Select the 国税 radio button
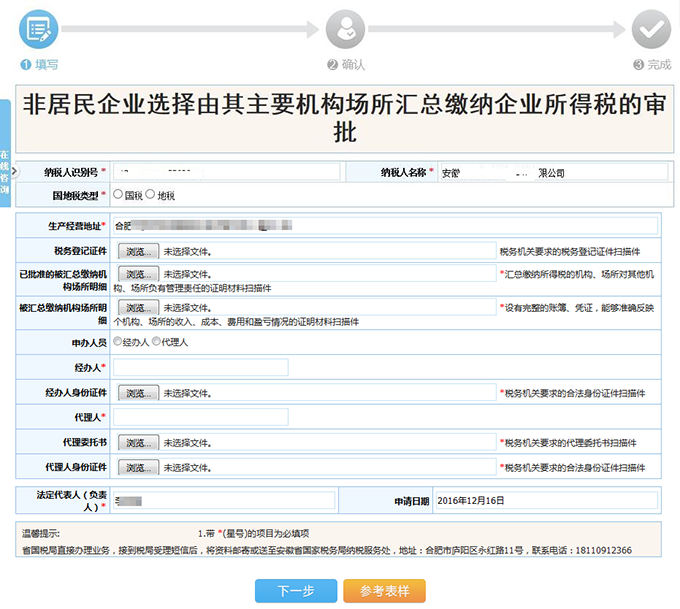The image size is (680, 609). click(x=118, y=195)
